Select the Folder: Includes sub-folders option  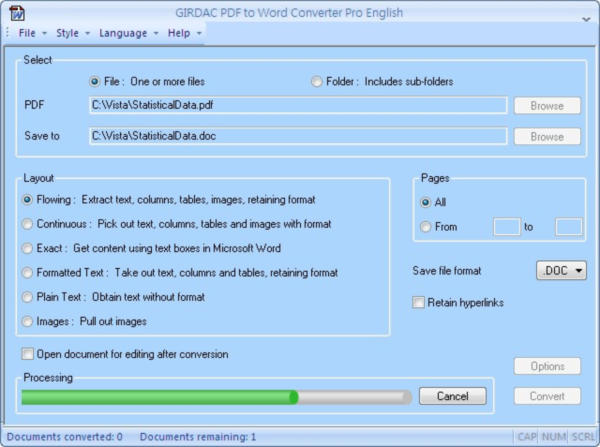[x=317, y=81]
